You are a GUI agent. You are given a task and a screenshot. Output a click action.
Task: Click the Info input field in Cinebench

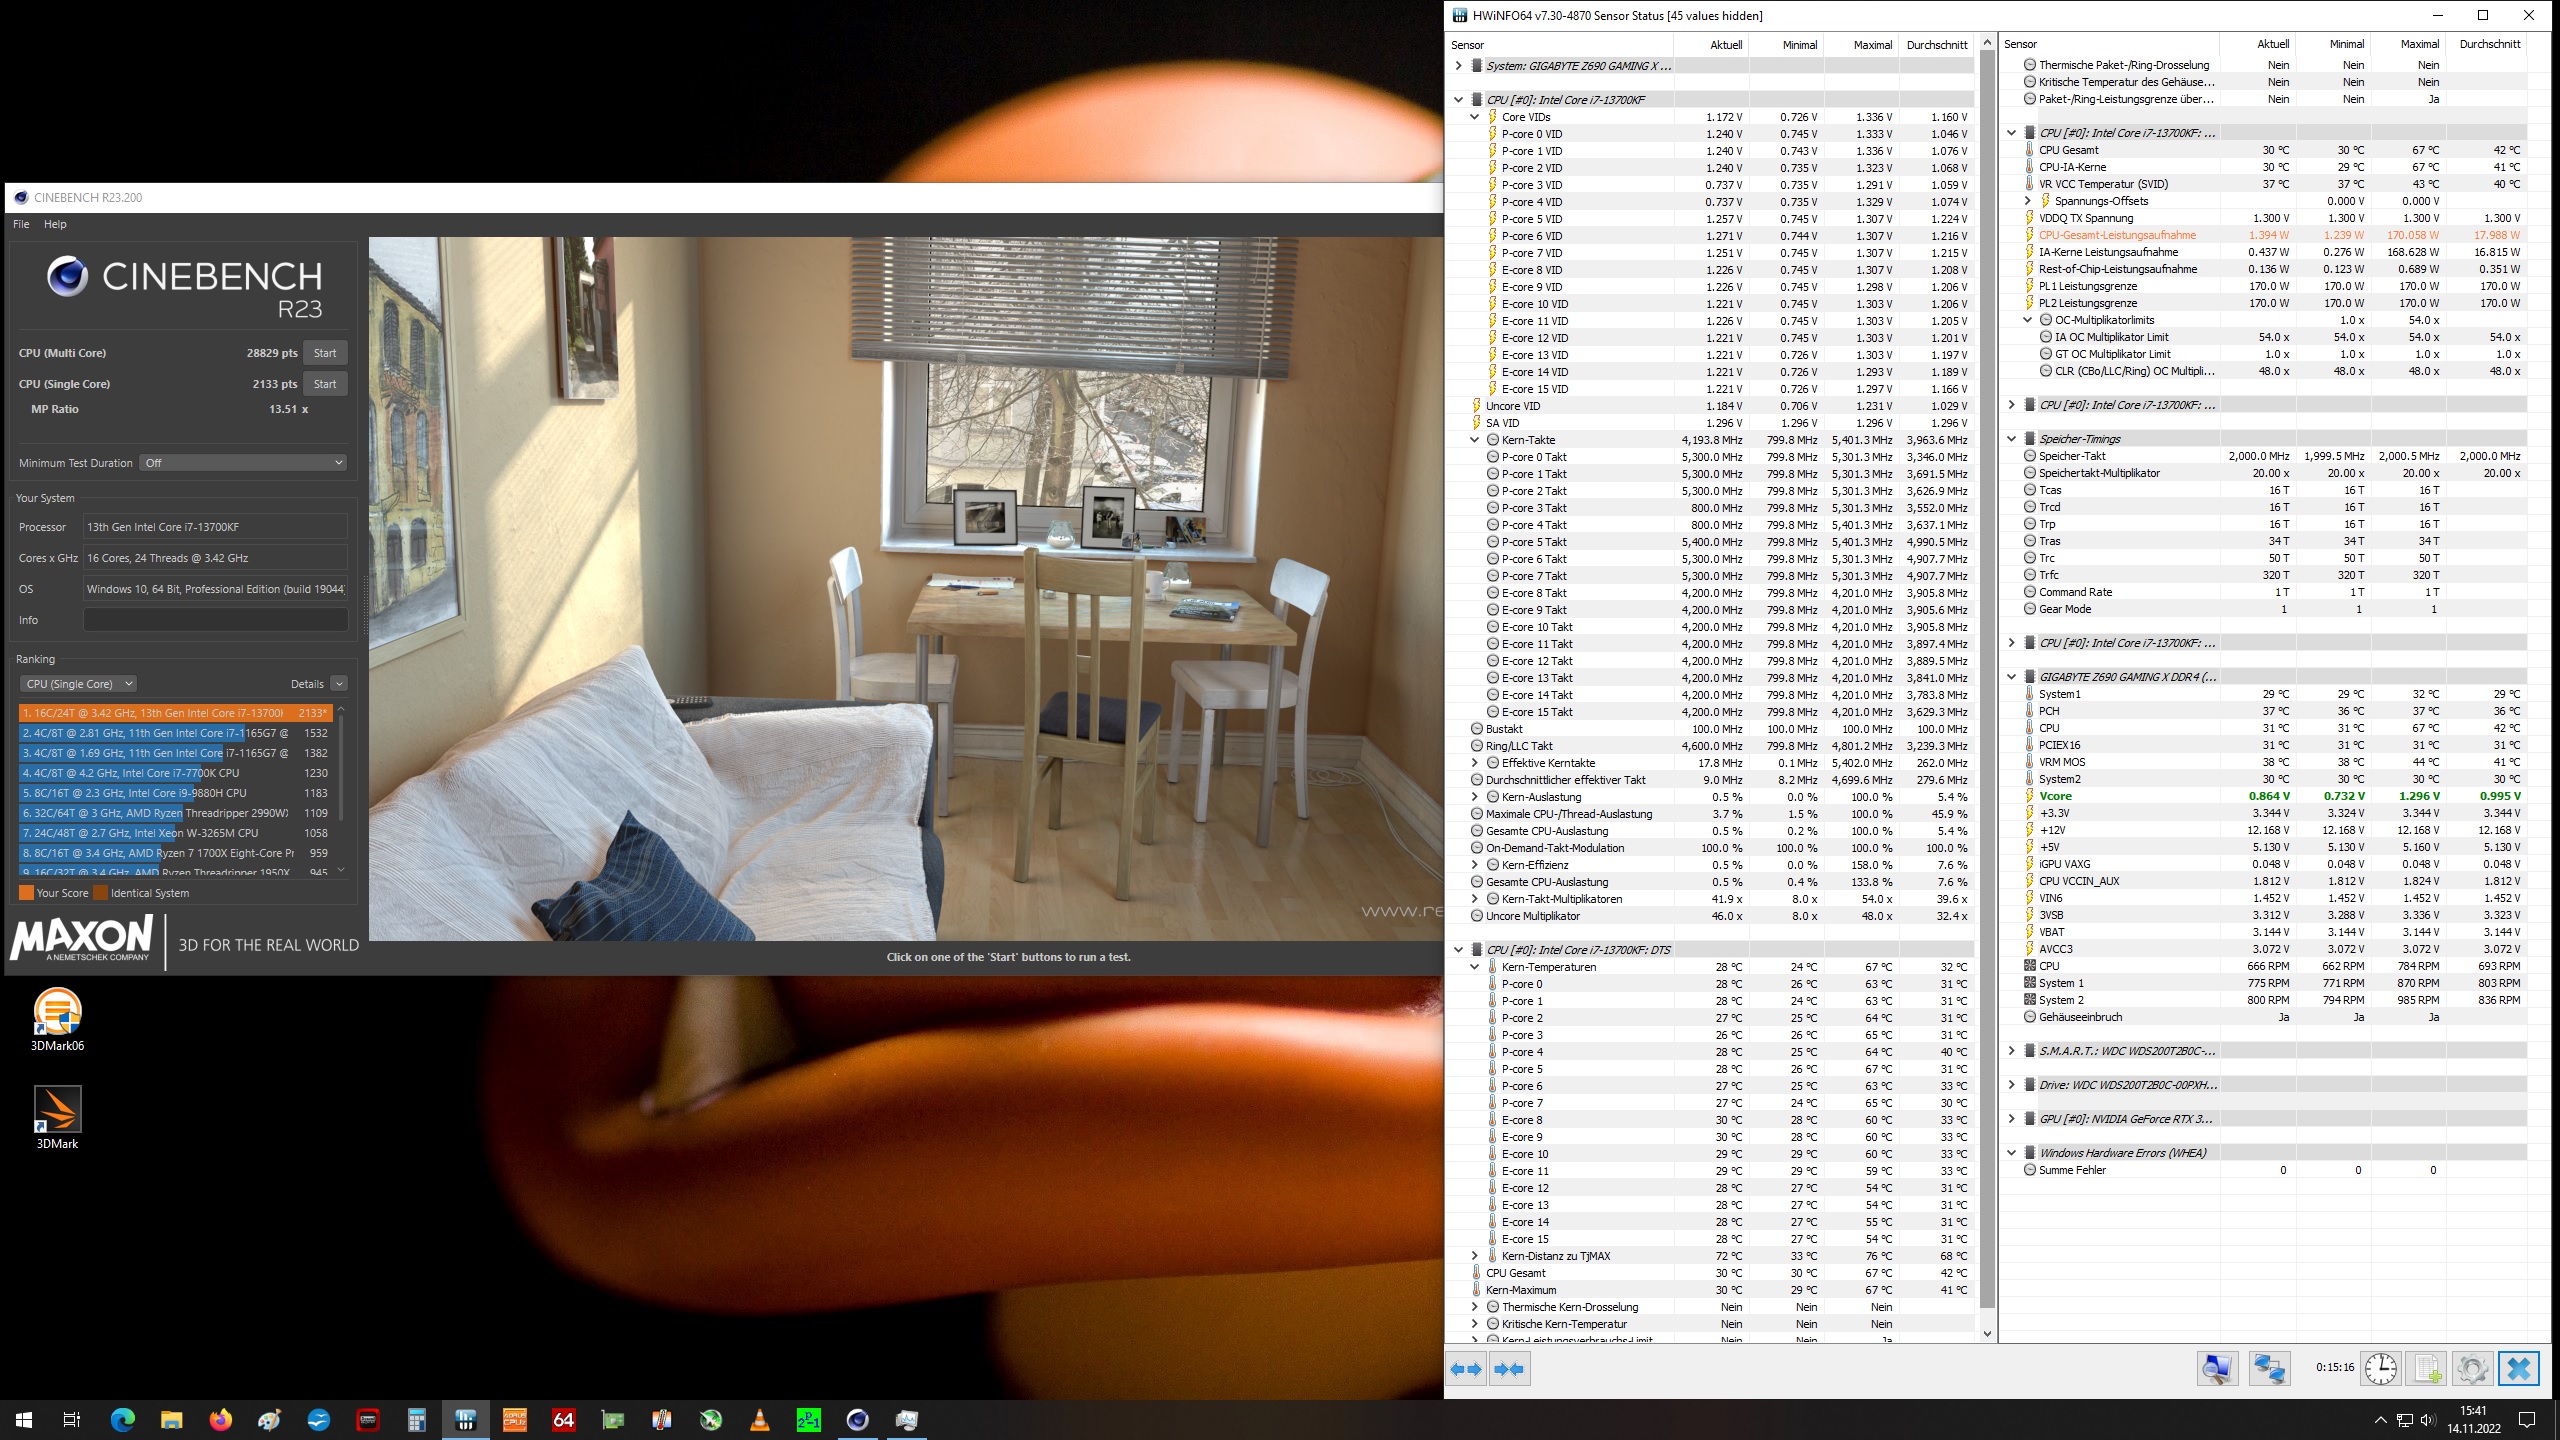pos(215,620)
